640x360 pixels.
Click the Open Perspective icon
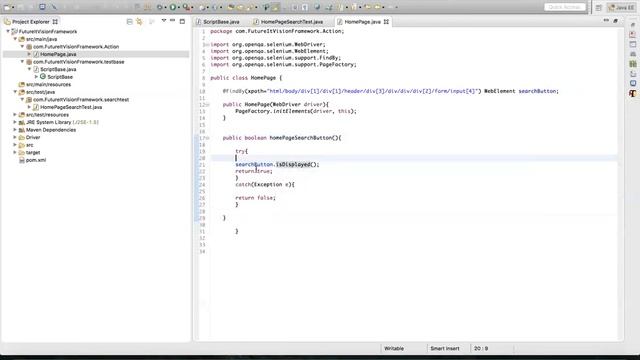click(598, 7)
